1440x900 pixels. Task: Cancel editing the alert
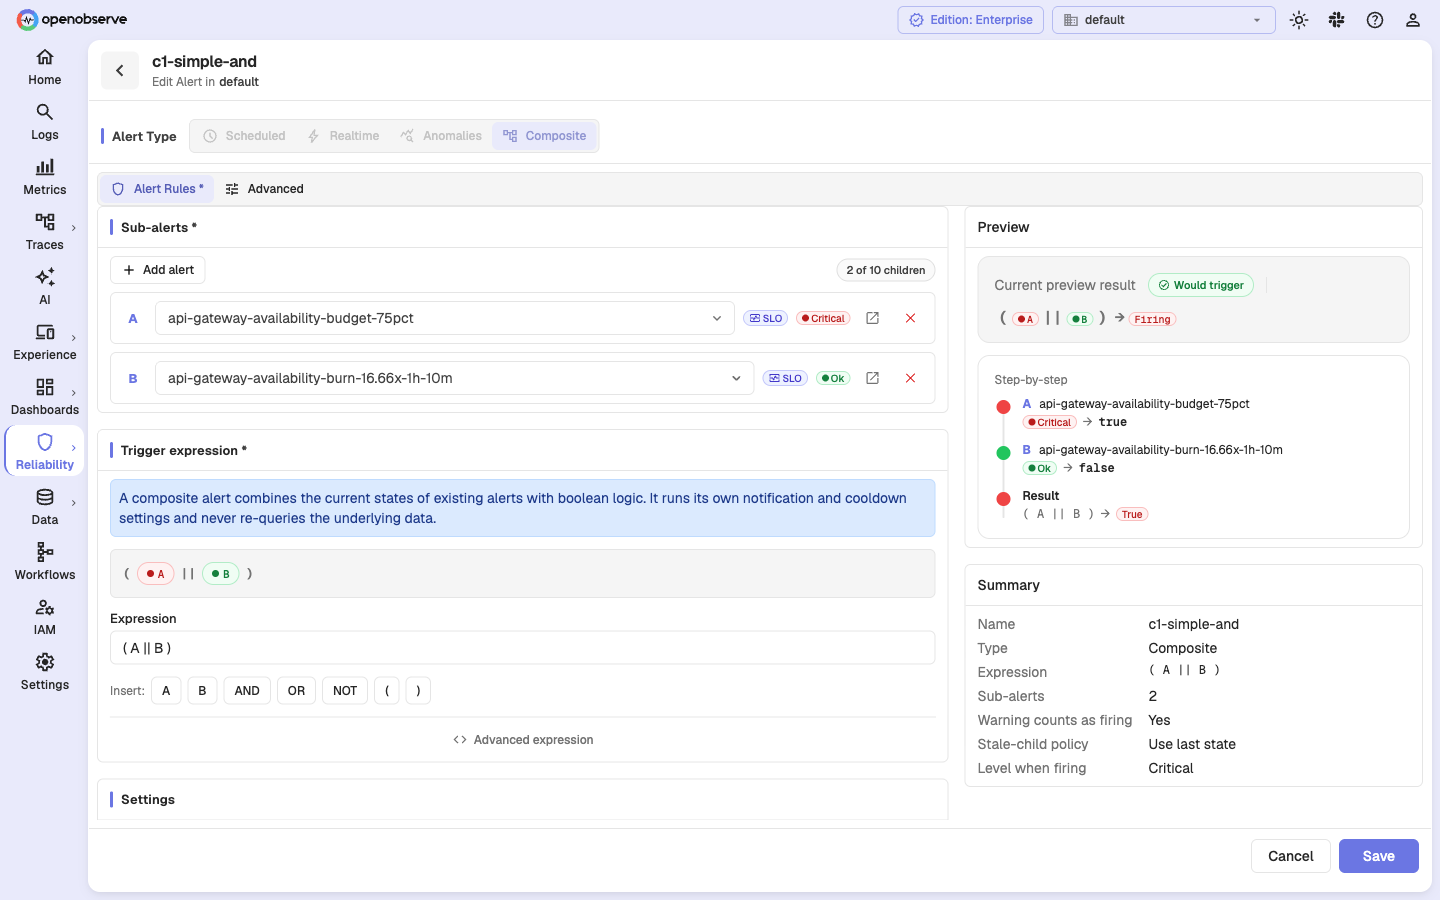1290,856
